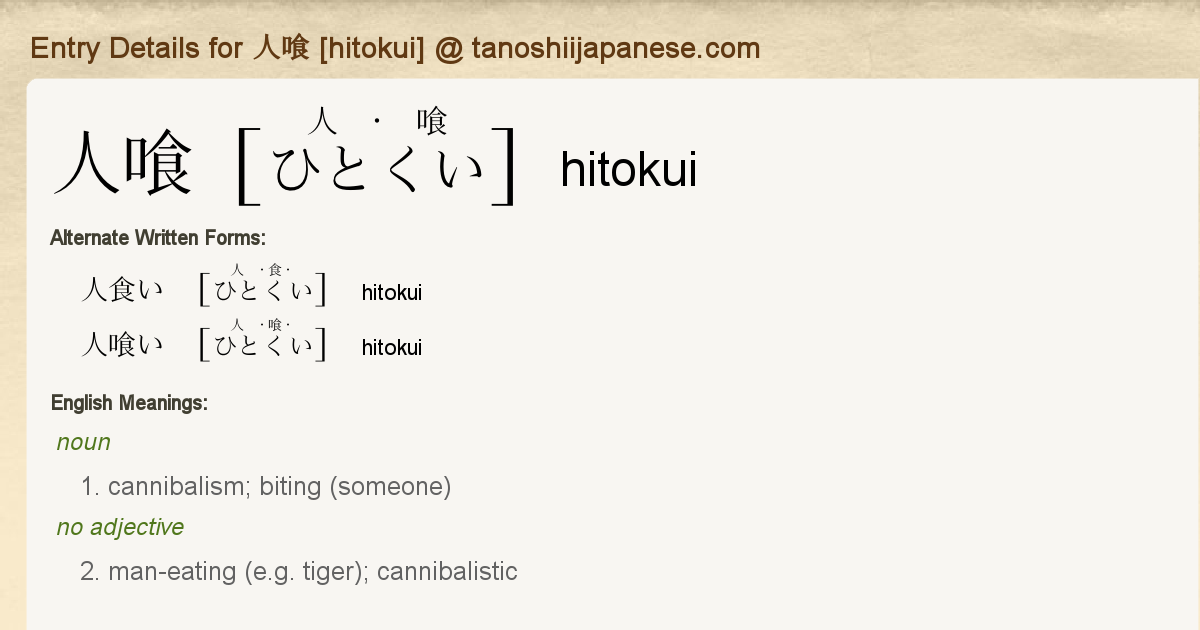
Task: Select the 人喰い alternate written form
Action: [x=122, y=346]
